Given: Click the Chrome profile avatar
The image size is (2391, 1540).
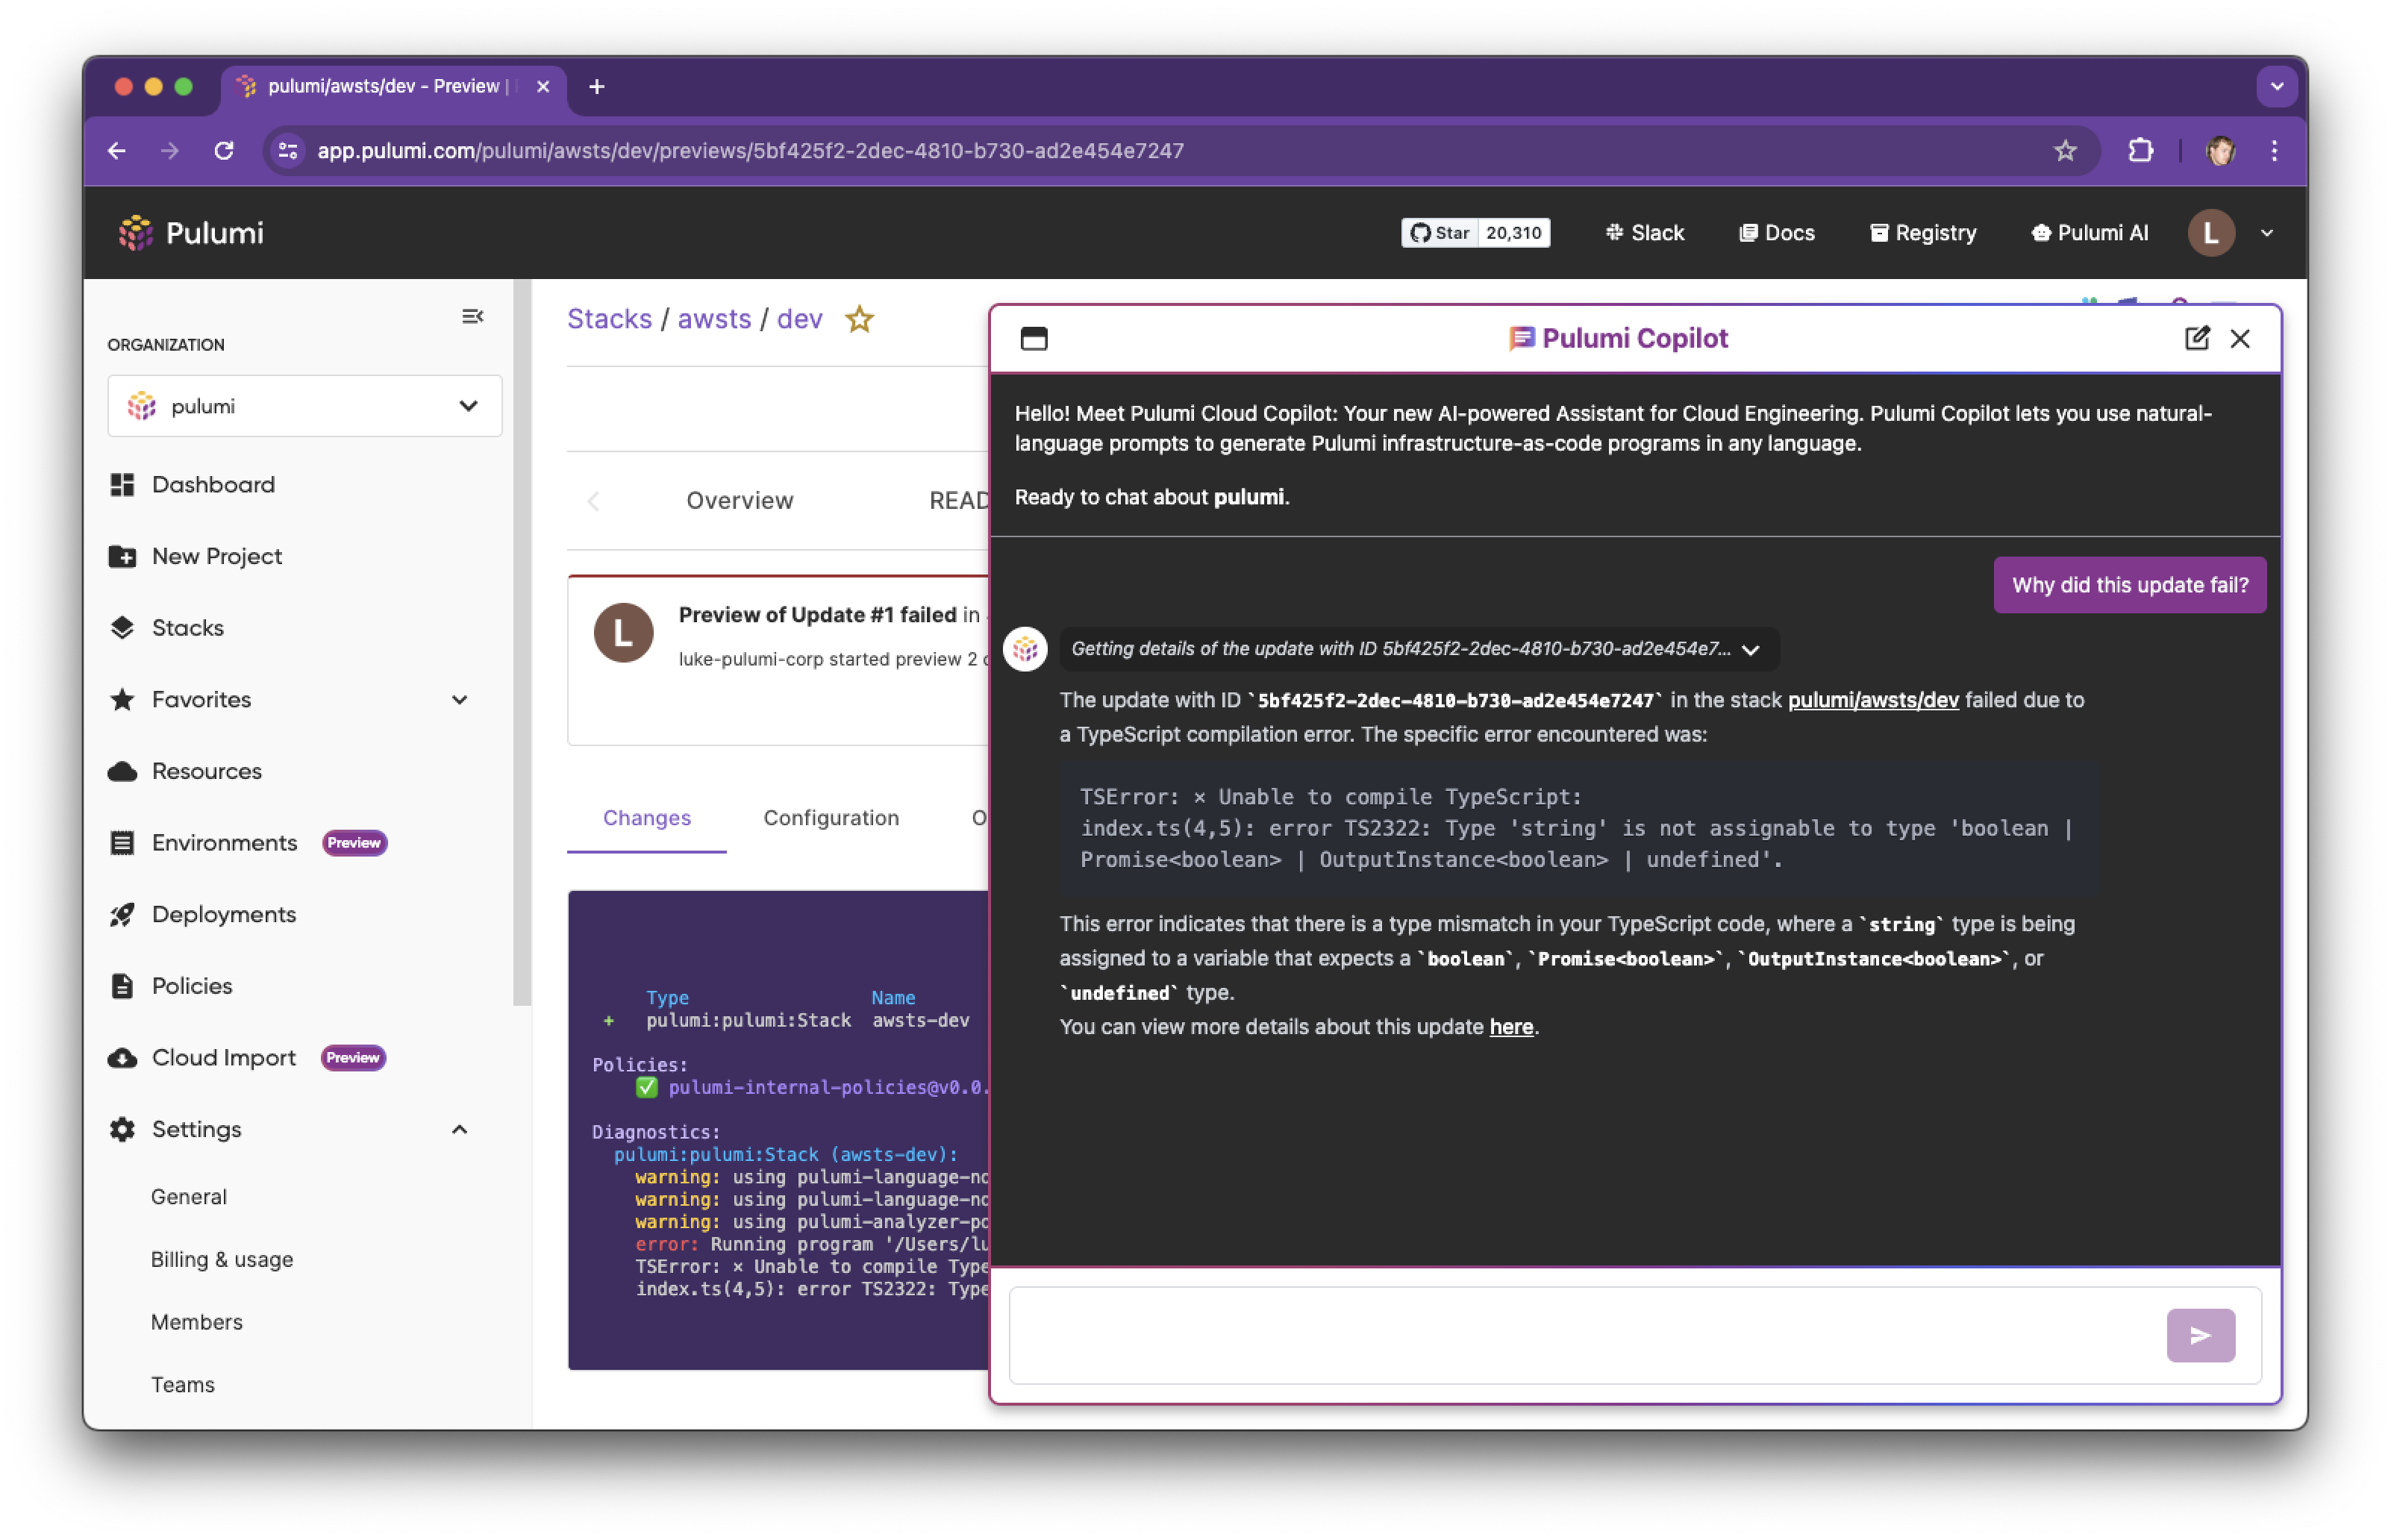Looking at the screenshot, I should pyautogui.click(x=2221, y=151).
